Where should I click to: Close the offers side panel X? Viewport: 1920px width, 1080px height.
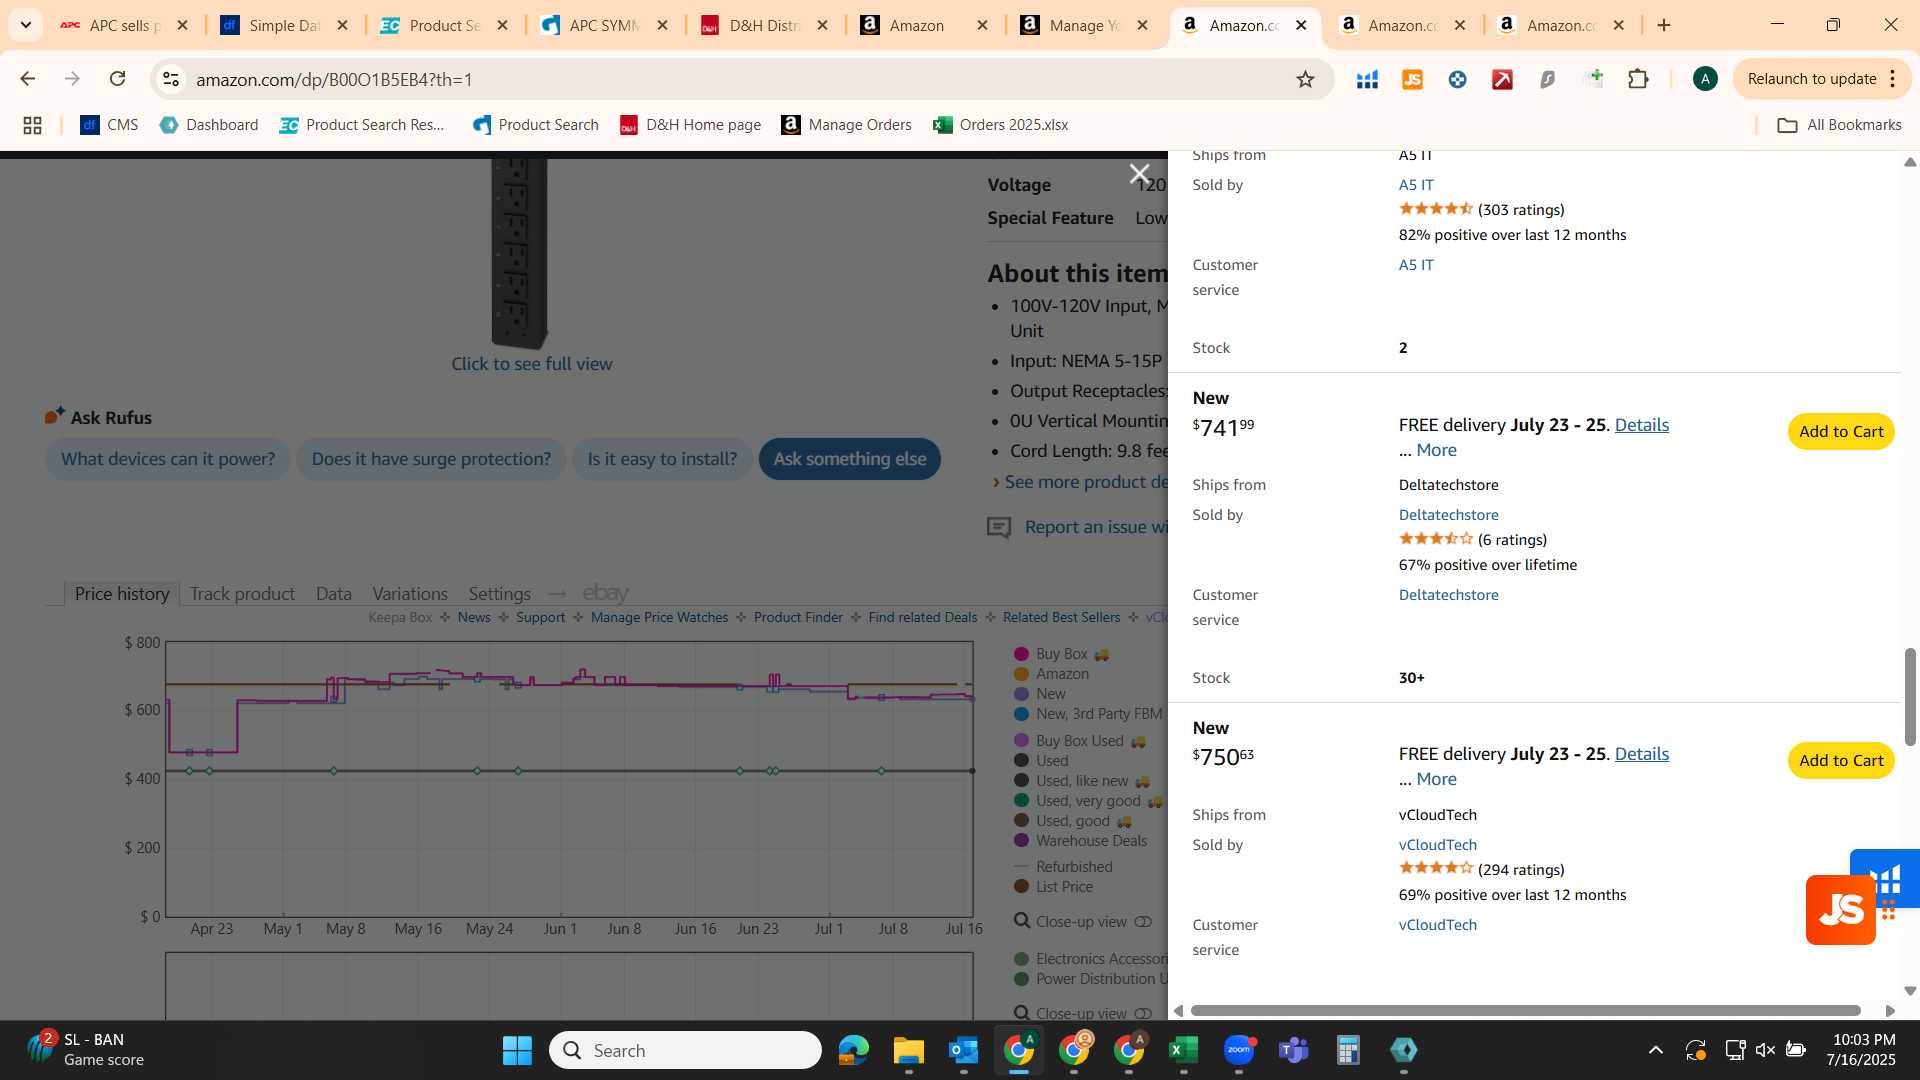(x=1139, y=174)
